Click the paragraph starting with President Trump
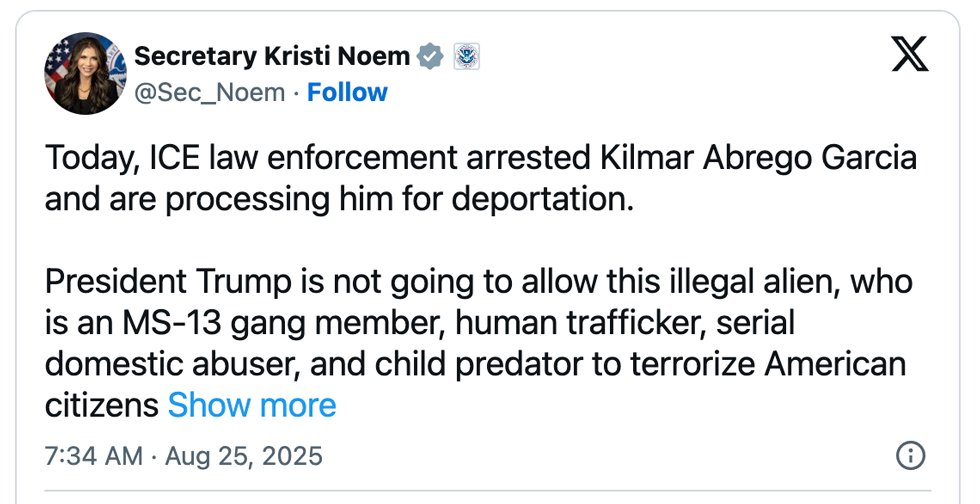The image size is (980, 504). [x=478, y=322]
